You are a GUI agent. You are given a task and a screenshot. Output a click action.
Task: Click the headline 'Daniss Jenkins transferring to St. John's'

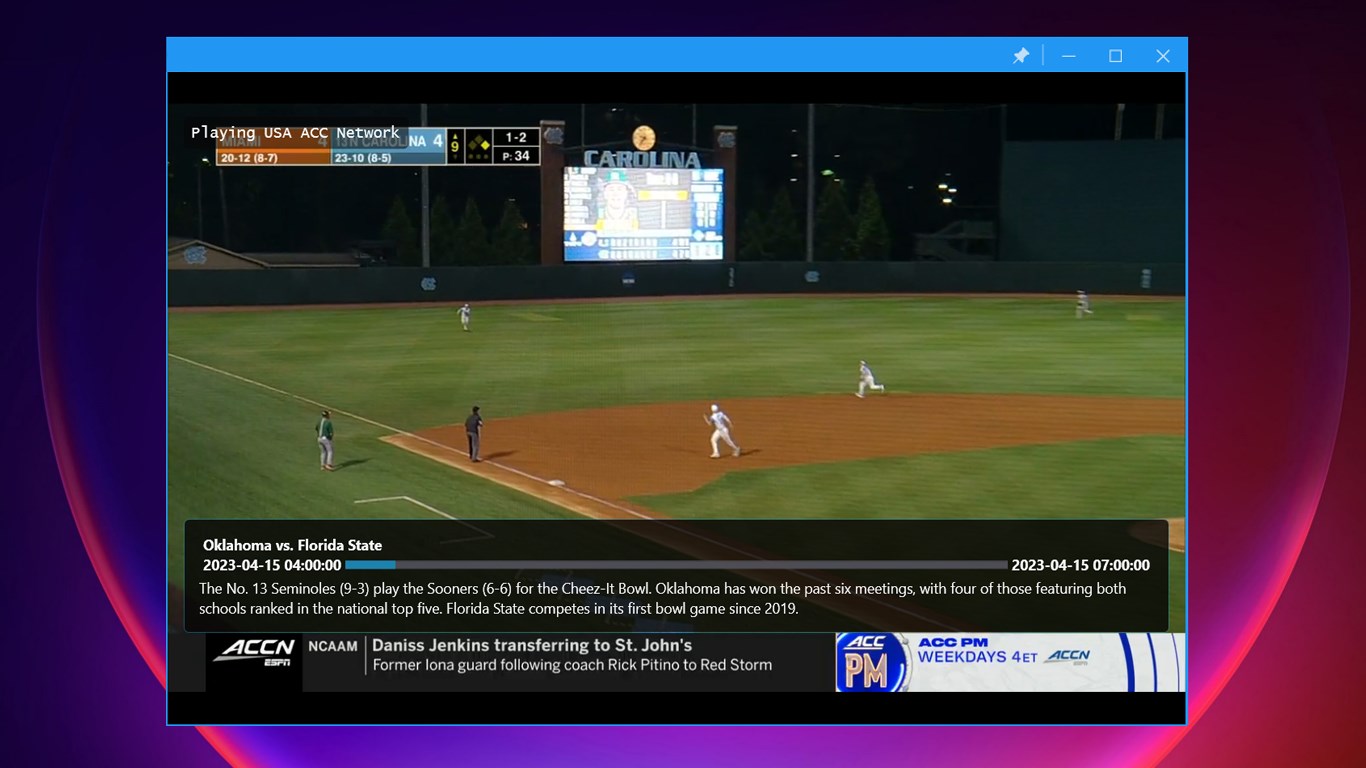pos(530,645)
